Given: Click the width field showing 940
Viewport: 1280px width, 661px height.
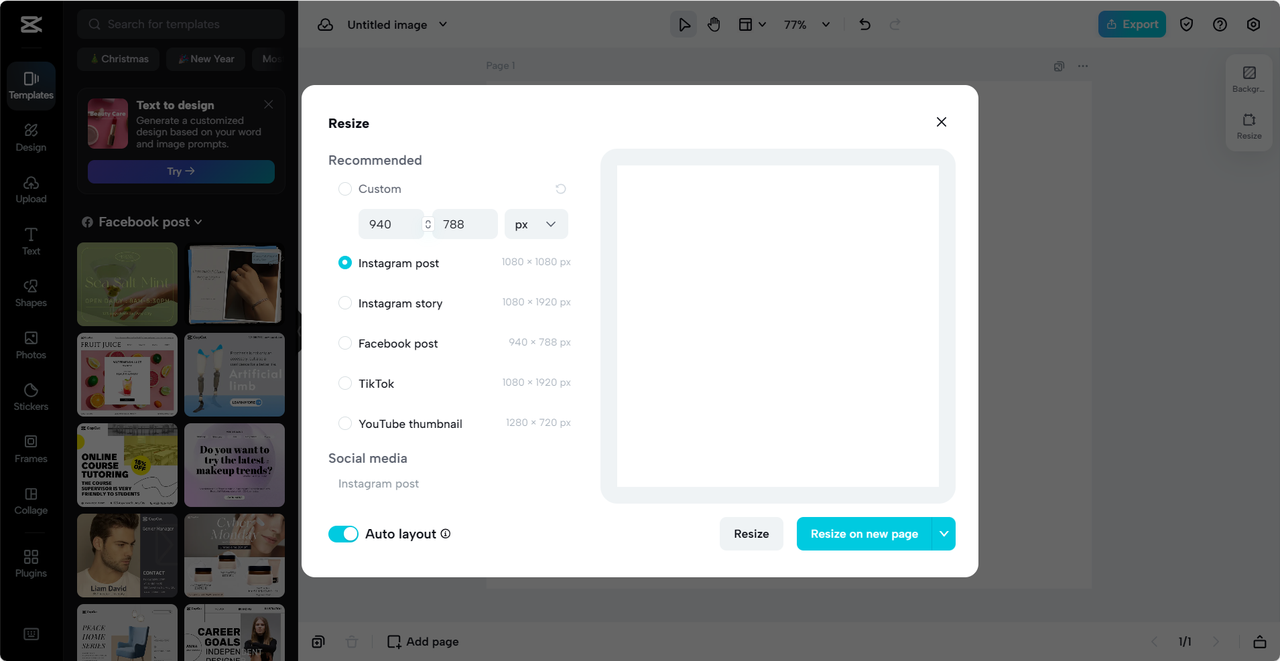Looking at the screenshot, I should click(x=391, y=224).
